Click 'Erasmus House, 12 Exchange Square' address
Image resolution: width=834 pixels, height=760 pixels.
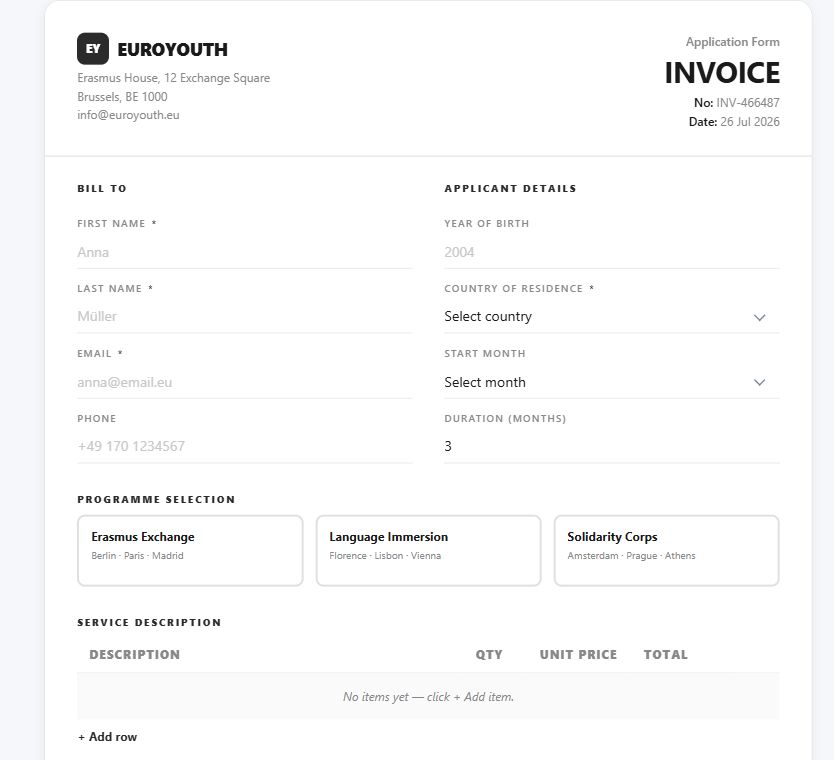tap(173, 78)
